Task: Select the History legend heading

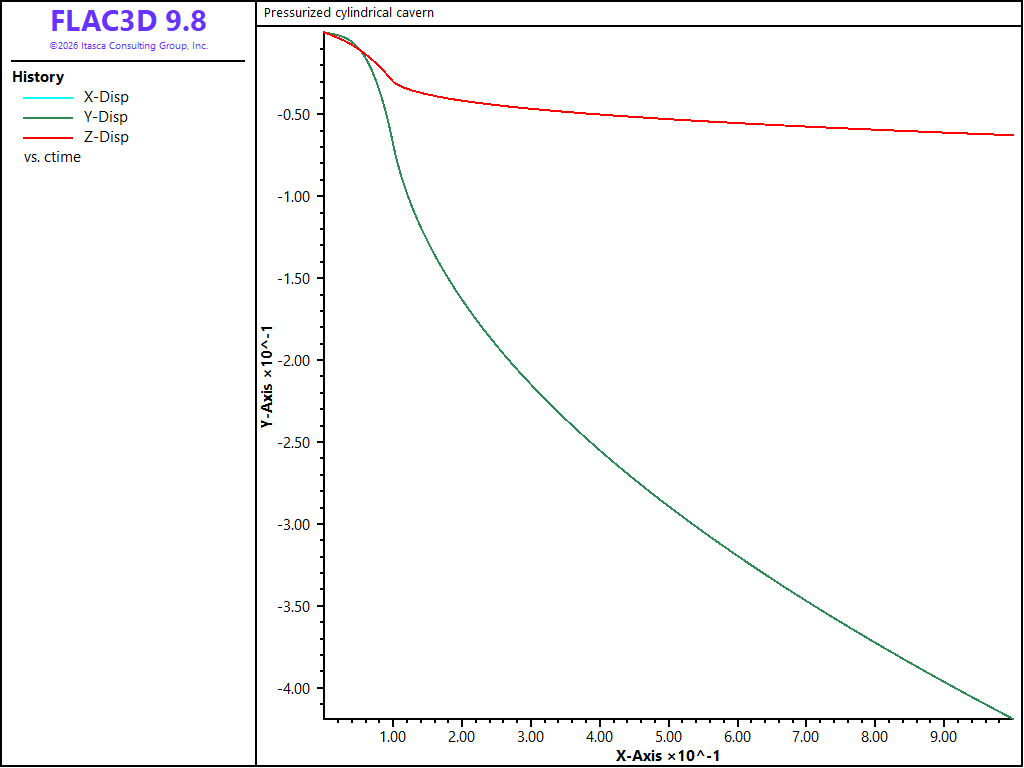Action: pyautogui.click(x=38, y=77)
